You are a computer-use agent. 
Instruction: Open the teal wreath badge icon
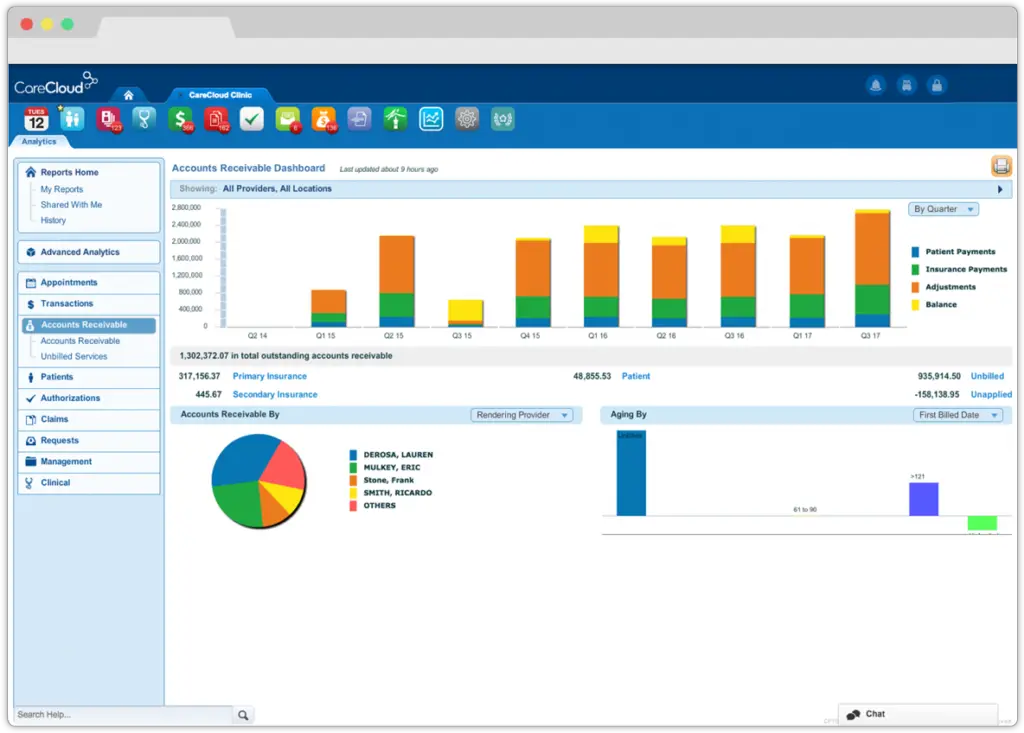coord(502,119)
